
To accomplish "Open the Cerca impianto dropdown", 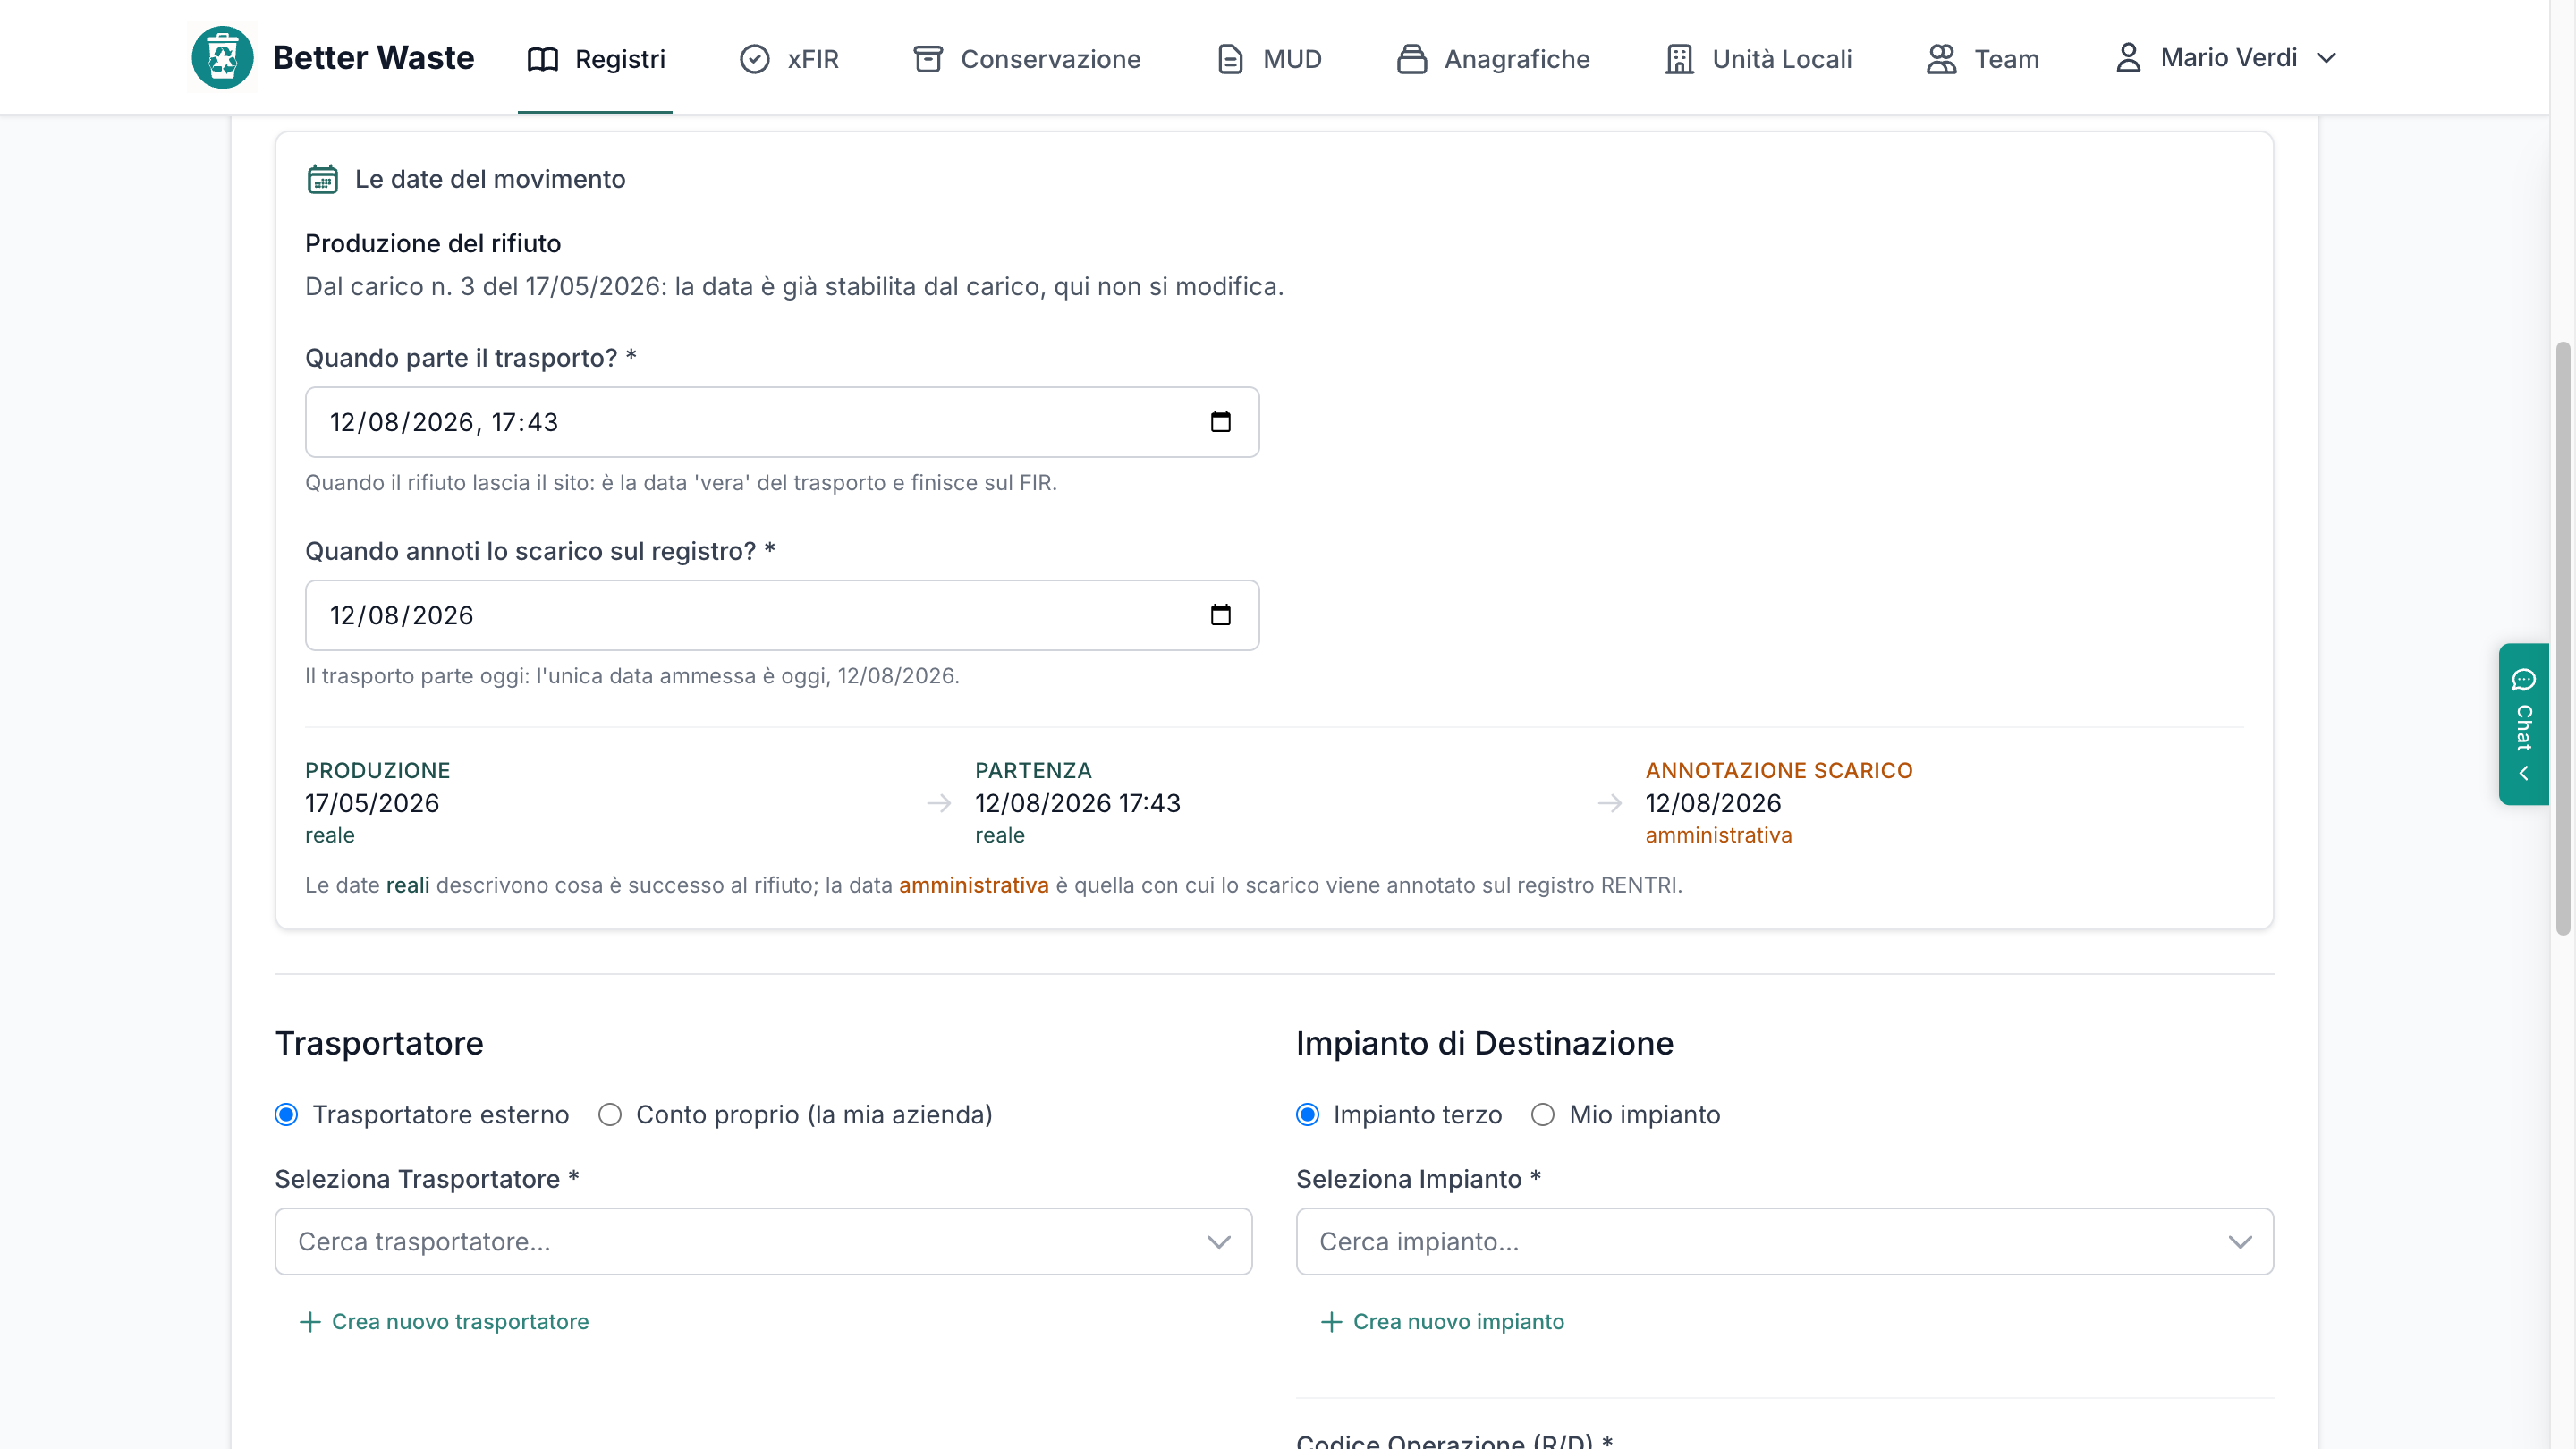I will 1785,1242.
